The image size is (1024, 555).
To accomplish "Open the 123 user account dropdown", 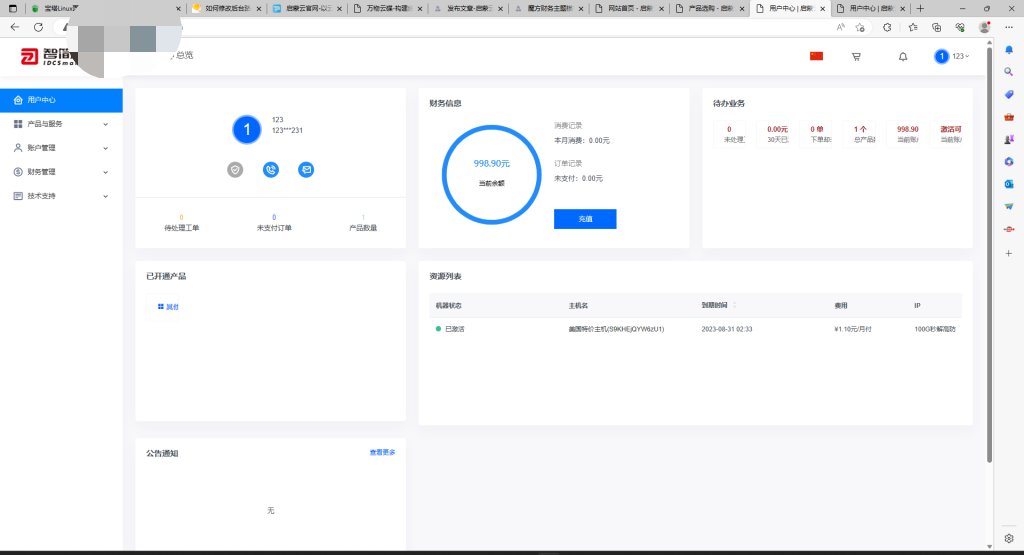I will 952,57.
